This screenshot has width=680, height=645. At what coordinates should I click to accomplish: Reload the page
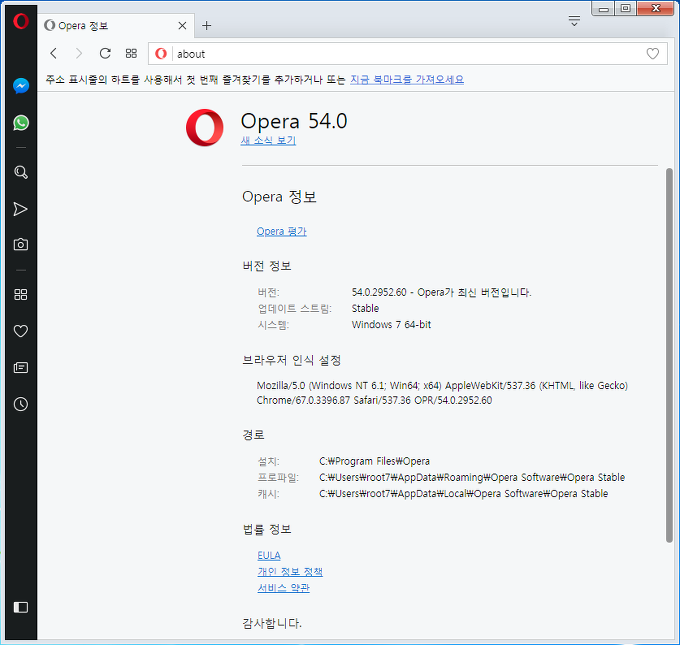(x=105, y=53)
